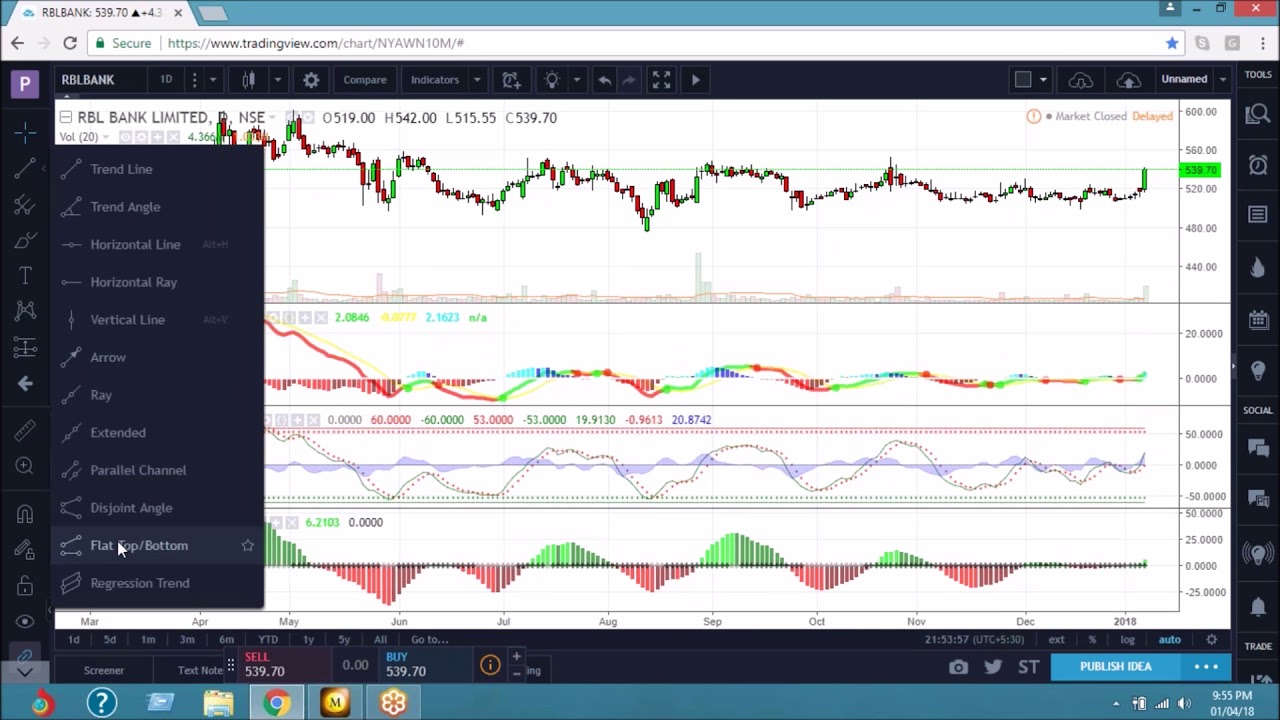
Task: Set time range to All
Action: click(x=380, y=640)
